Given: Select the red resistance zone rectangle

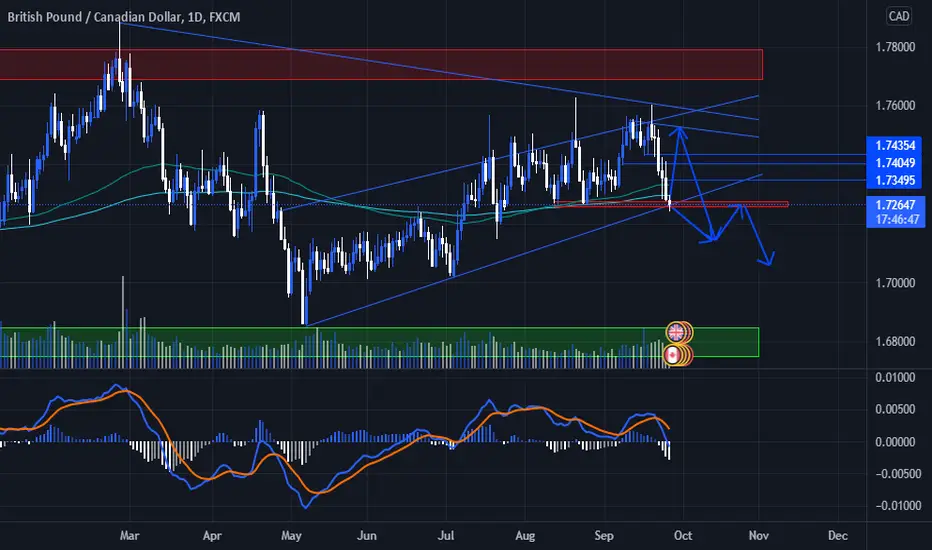Looking at the screenshot, I should coord(381,64).
